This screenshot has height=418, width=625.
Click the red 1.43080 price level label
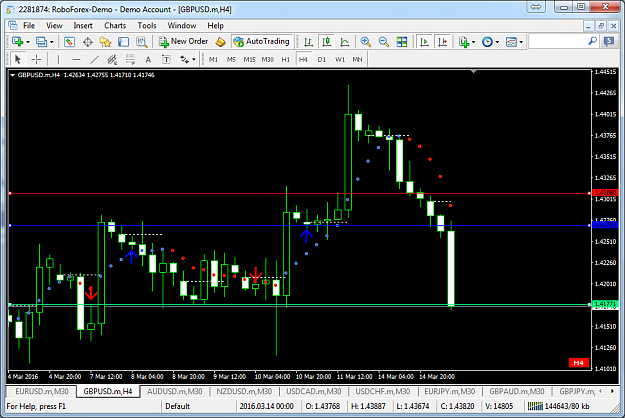(x=605, y=193)
